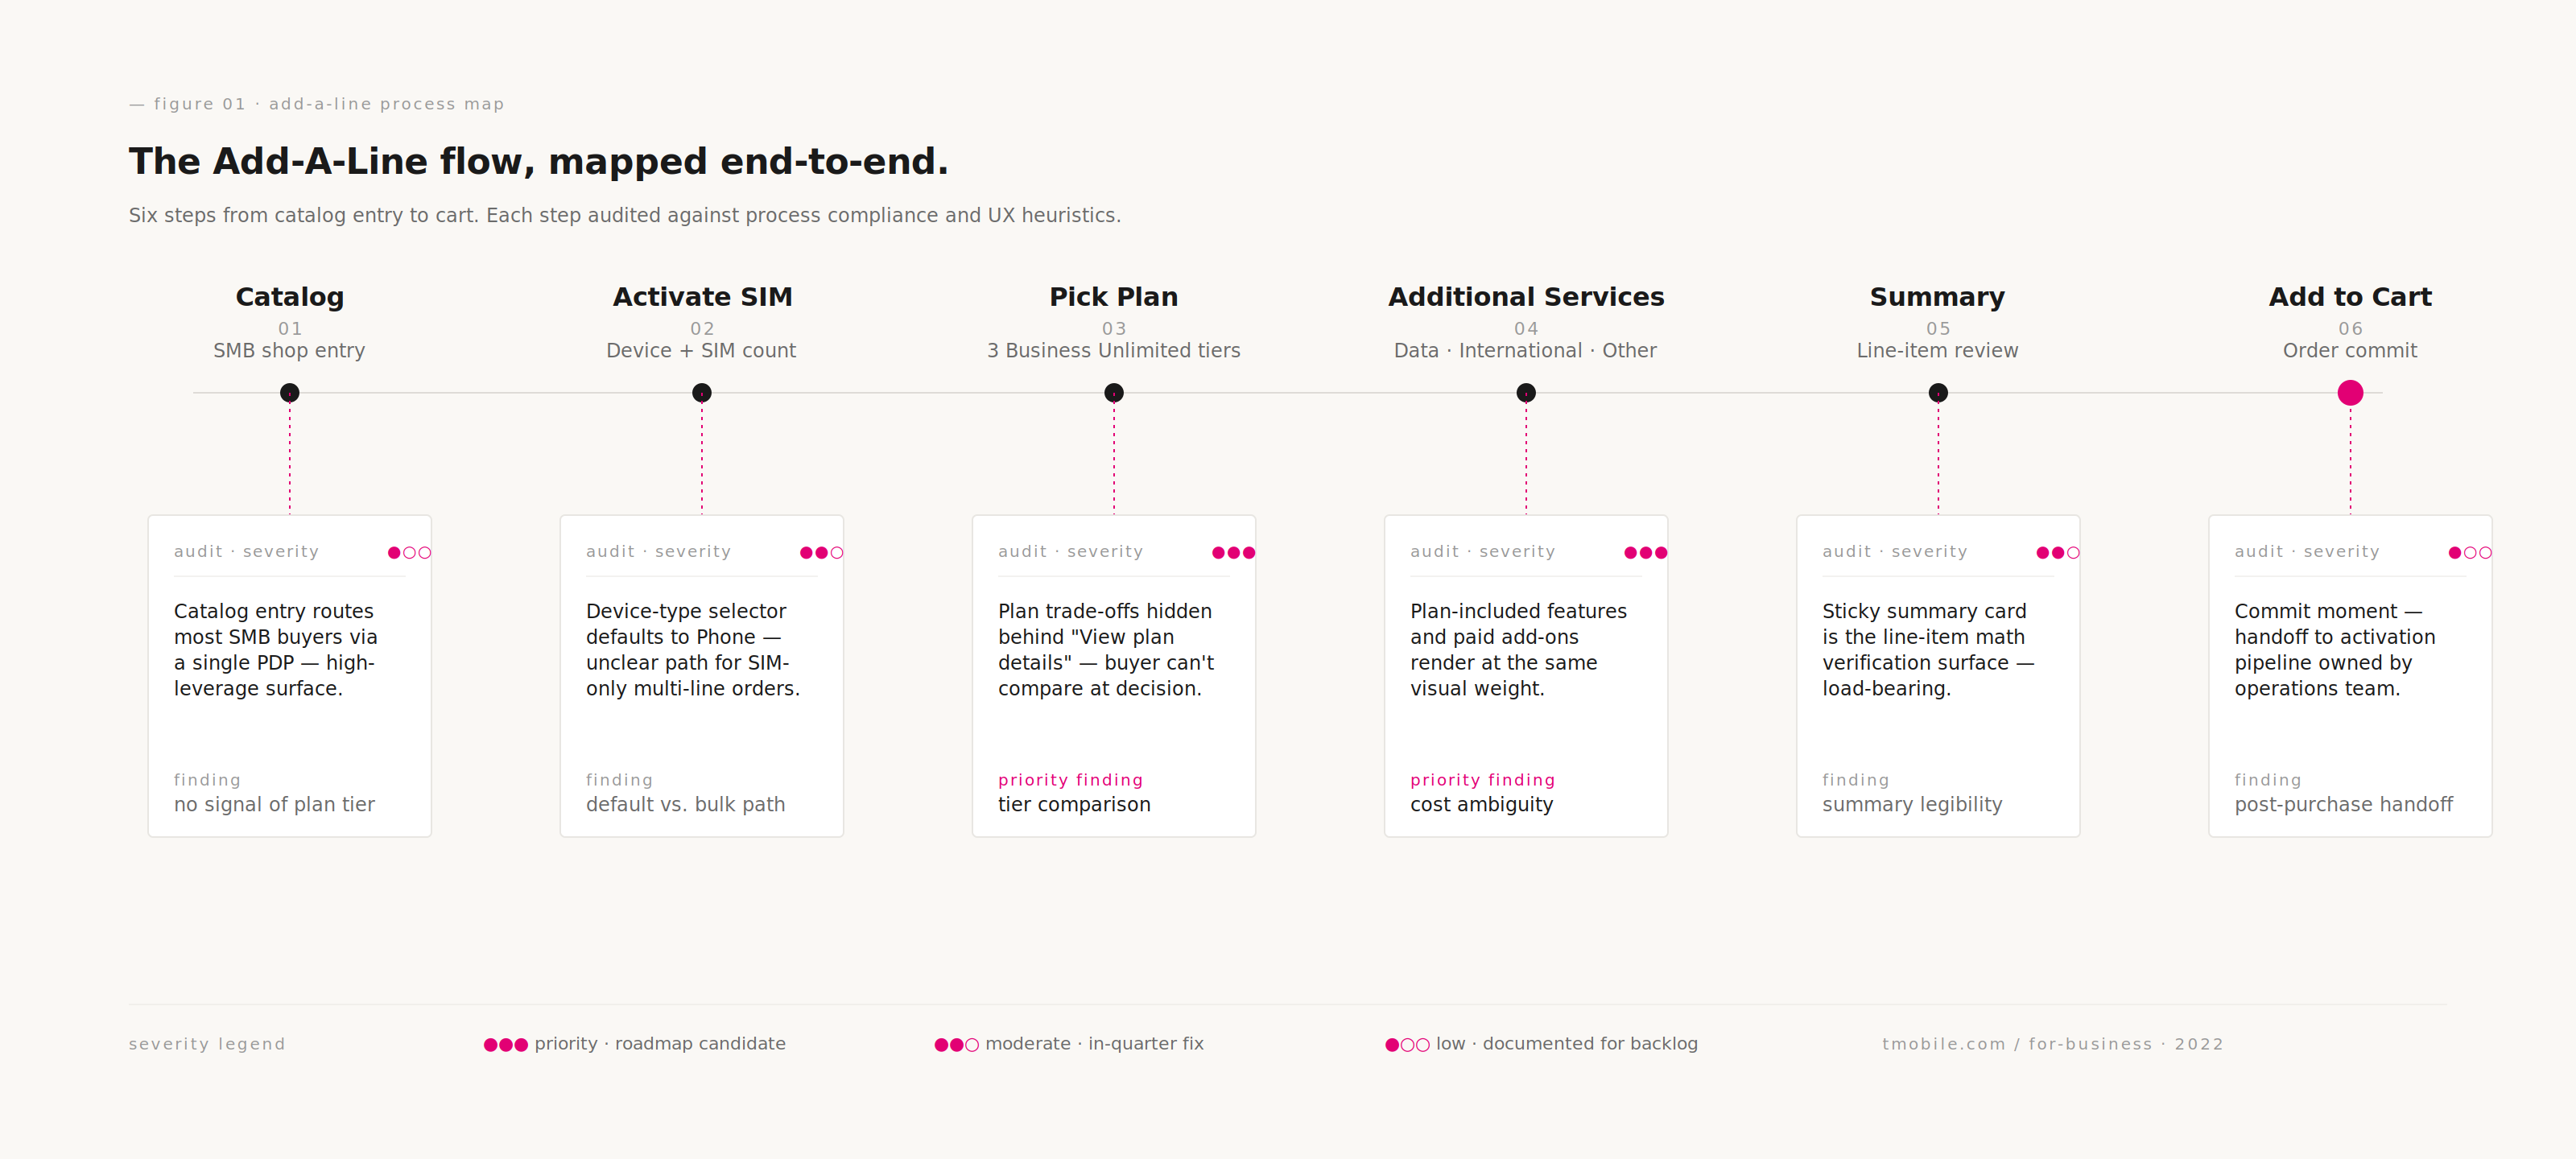Select the severity dots on Additional Services card
Screen dimensions: 2576x1159
1644,551
